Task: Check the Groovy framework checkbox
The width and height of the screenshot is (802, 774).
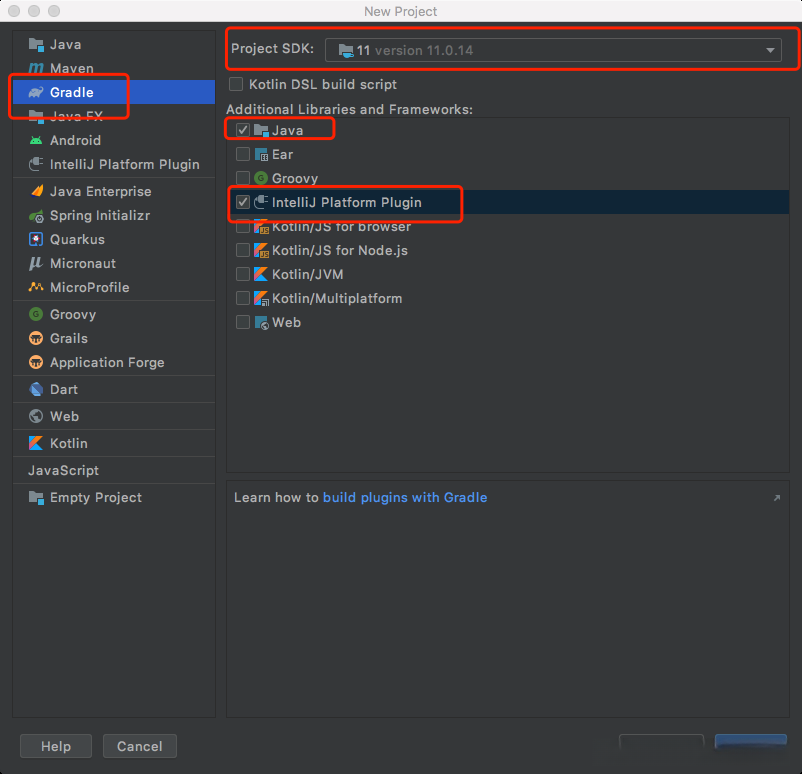Action: pos(243,178)
